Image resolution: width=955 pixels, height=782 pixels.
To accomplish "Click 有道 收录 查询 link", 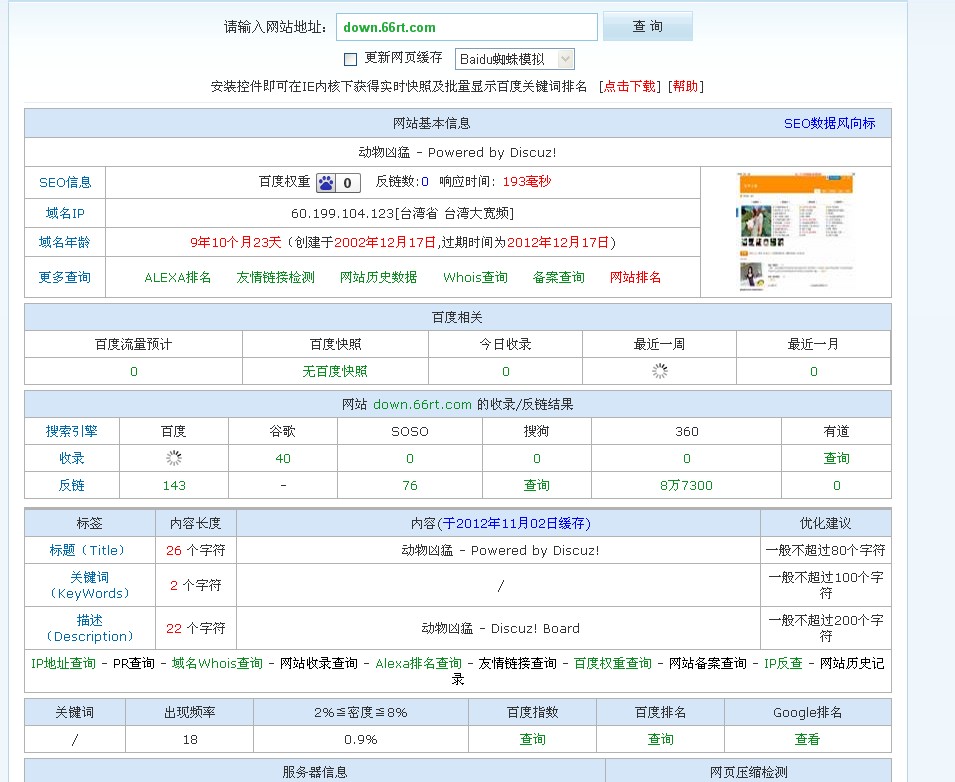I will point(836,459).
